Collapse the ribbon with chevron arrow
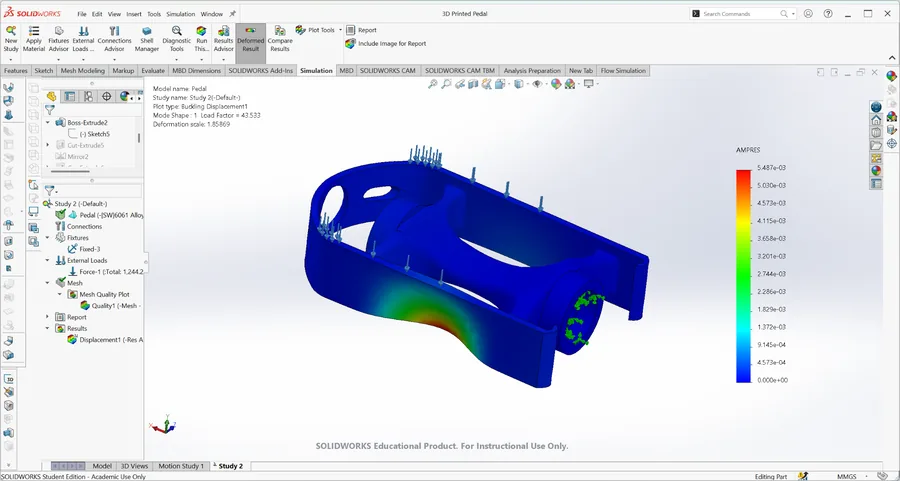The width and height of the screenshot is (900, 481). tap(892, 57)
